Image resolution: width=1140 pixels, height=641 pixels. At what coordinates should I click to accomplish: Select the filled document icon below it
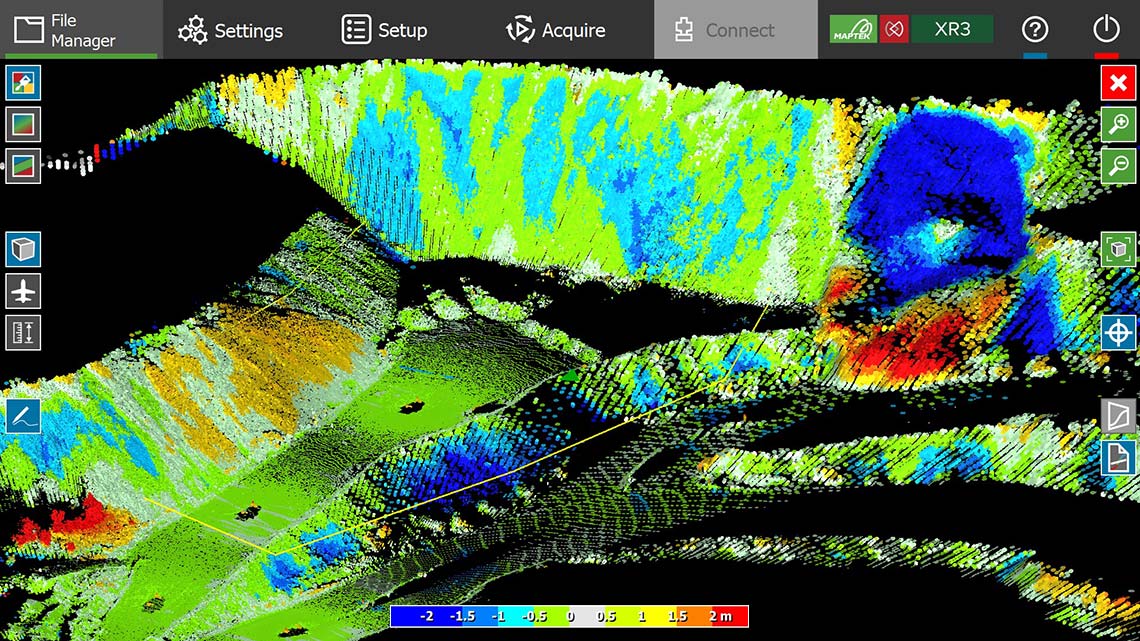pyautogui.click(x=1119, y=459)
